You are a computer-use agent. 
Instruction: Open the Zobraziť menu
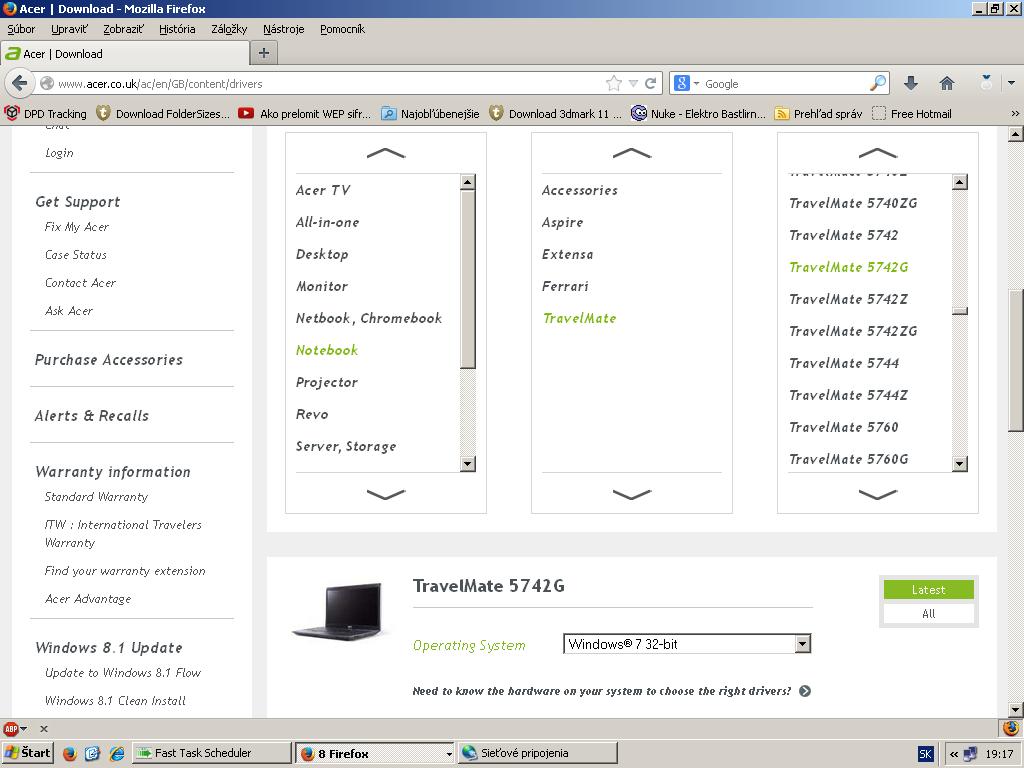point(123,29)
